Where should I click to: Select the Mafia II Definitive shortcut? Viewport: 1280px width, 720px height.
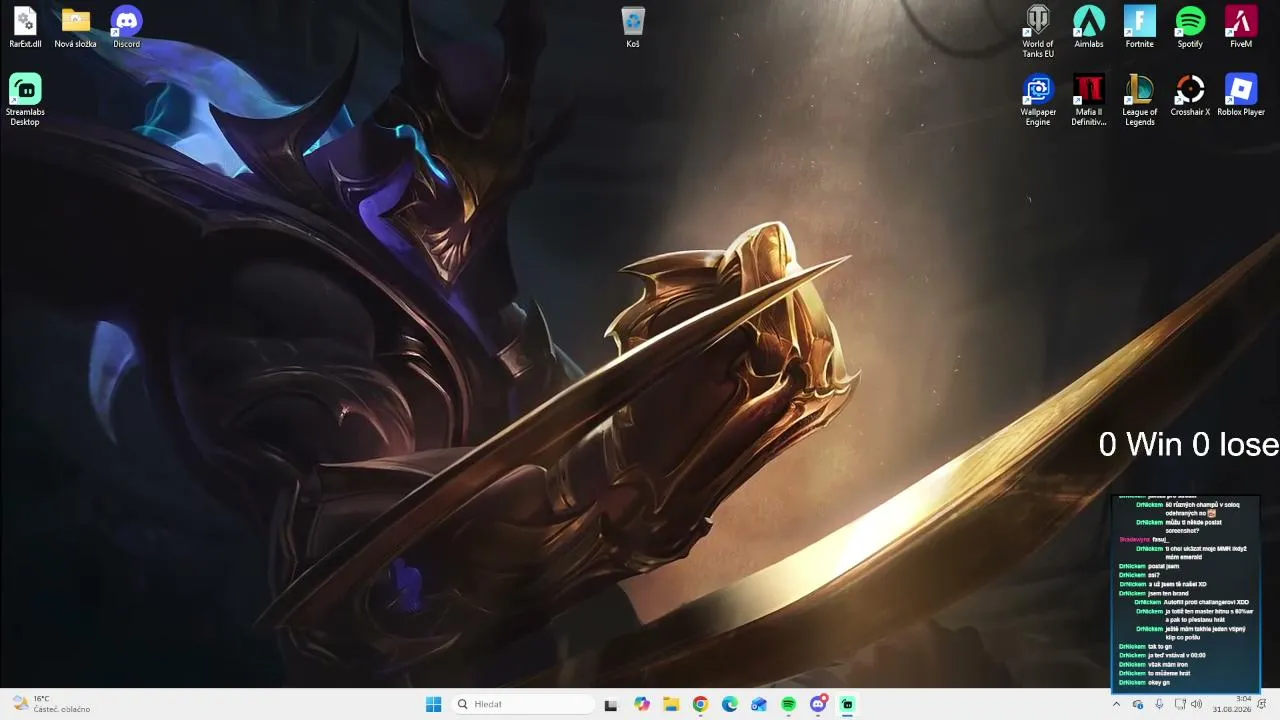tap(1089, 101)
